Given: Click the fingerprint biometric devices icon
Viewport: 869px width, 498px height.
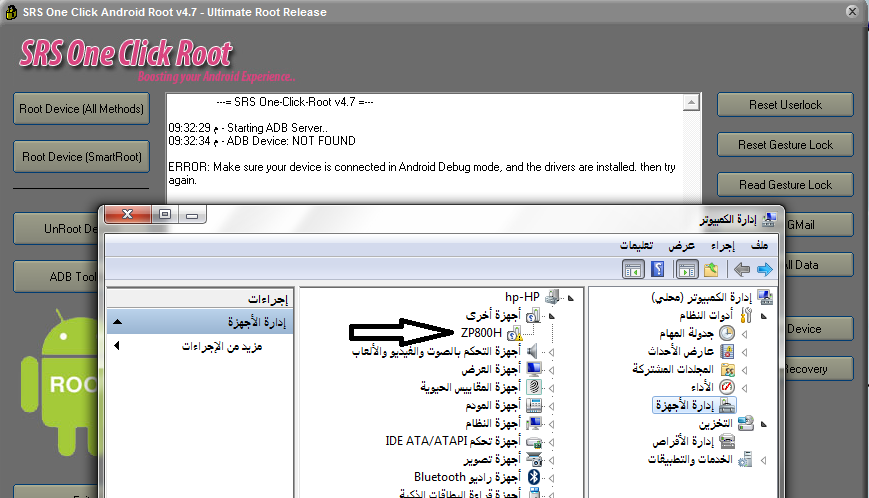Looking at the screenshot, I should tap(534, 387).
